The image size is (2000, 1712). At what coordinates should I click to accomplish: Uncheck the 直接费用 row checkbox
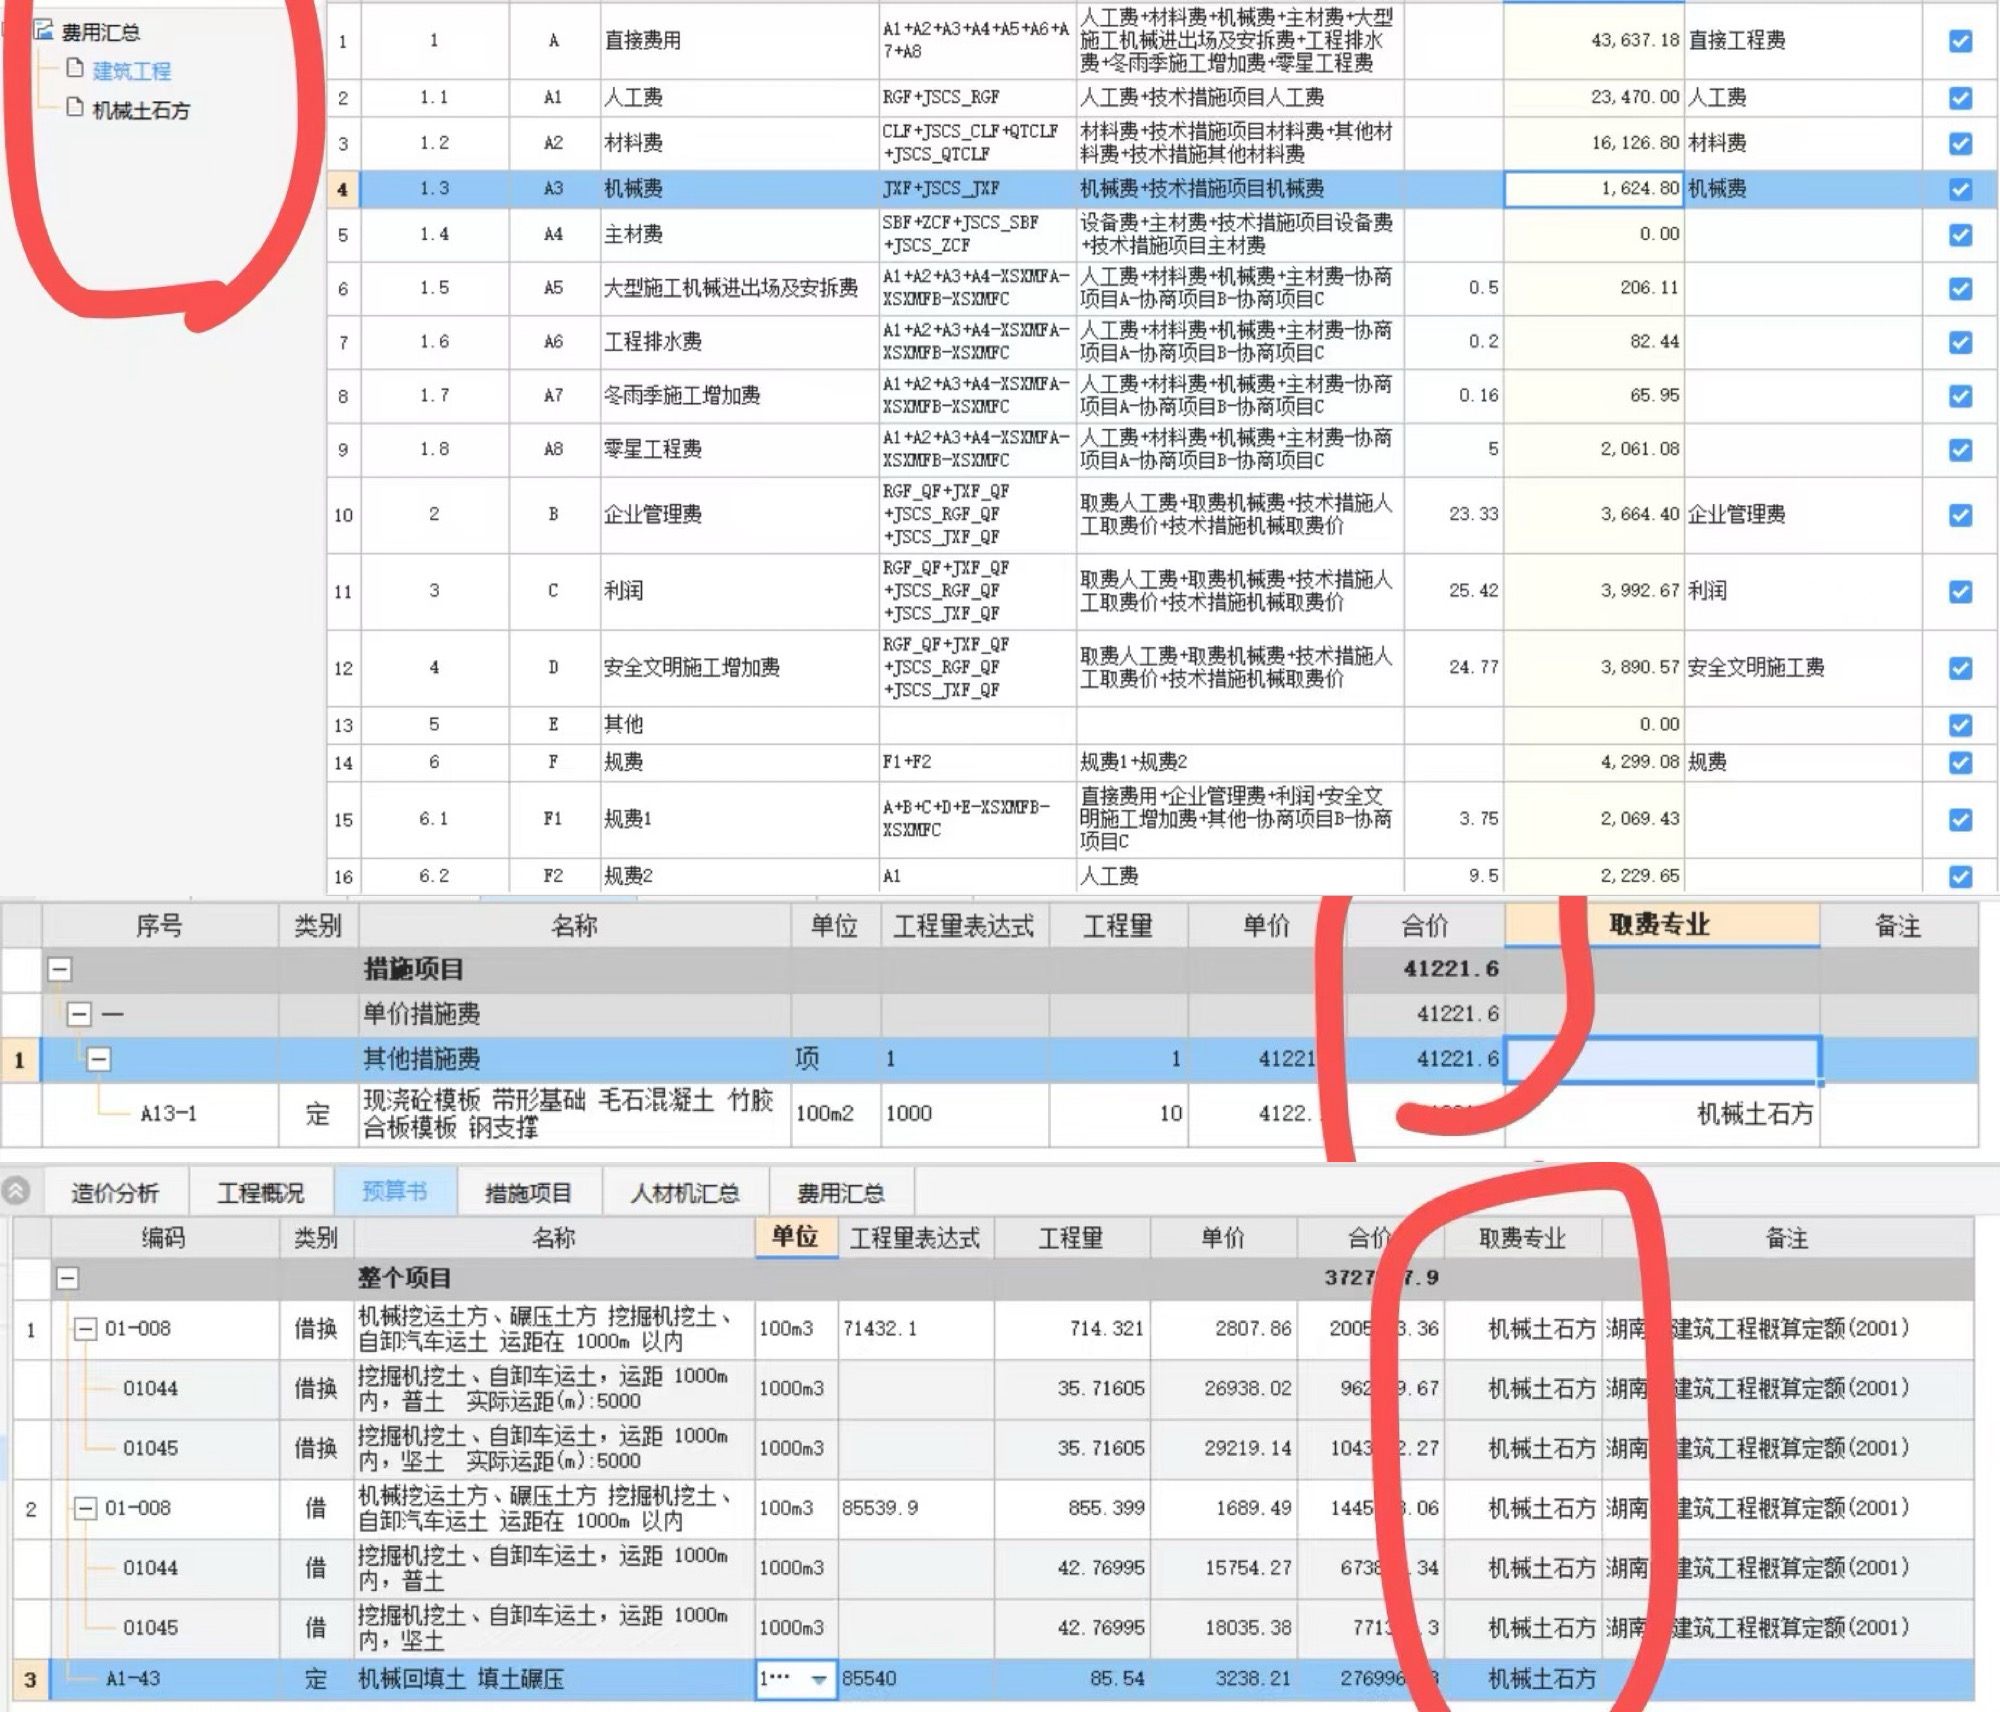1960,41
